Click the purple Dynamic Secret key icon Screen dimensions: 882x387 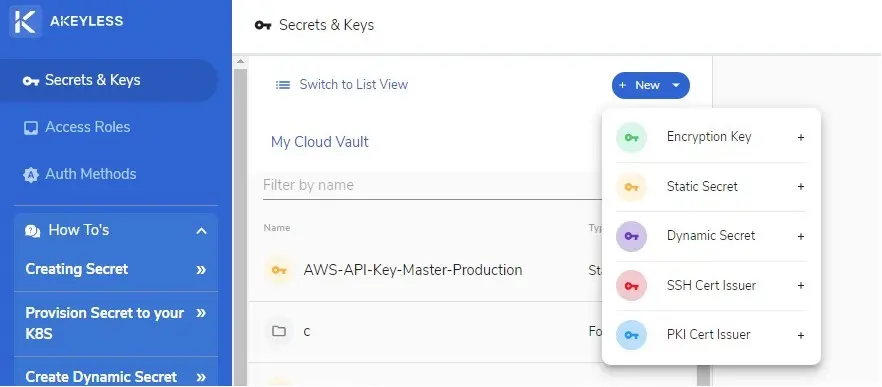coord(631,236)
